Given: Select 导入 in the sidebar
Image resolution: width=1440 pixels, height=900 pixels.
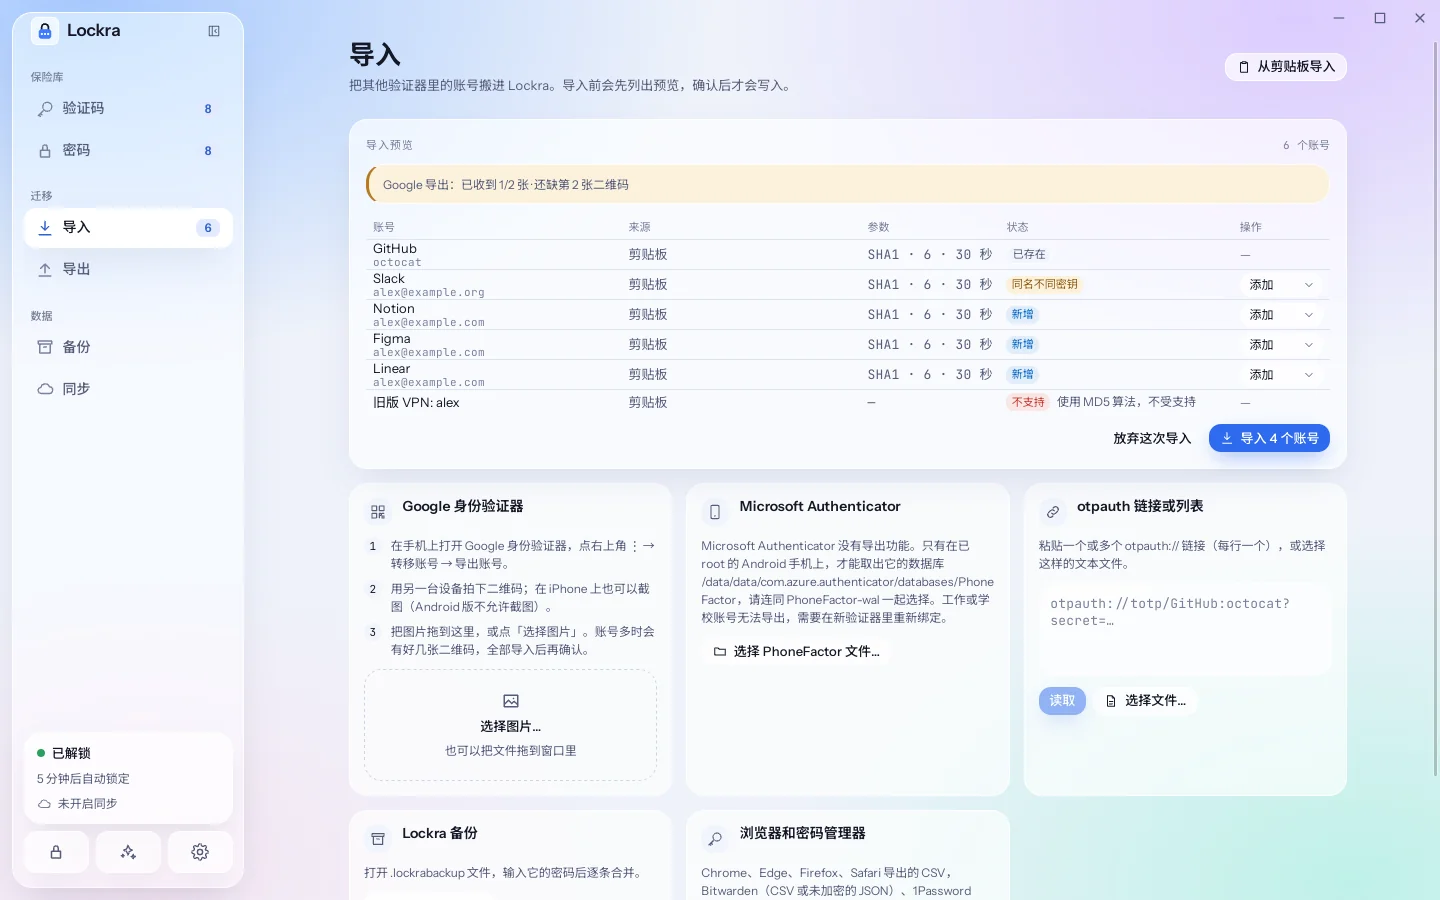Looking at the screenshot, I should pyautogui.click(x=128, y=227).
